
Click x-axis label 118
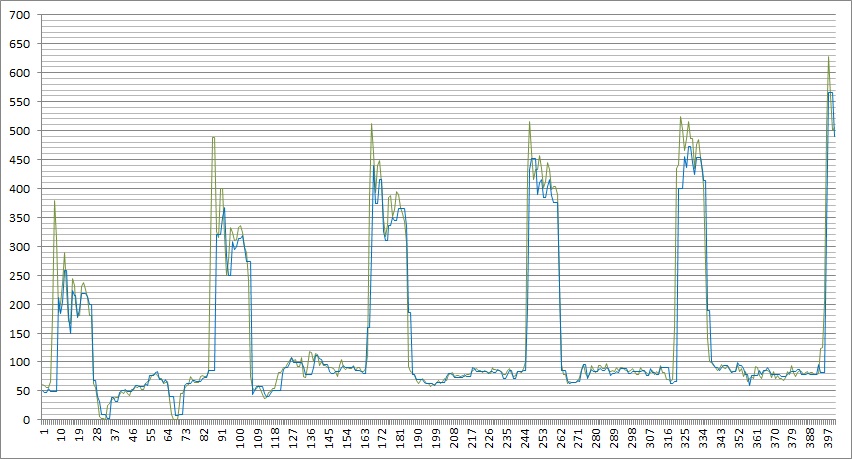click(x=276, y=438)
